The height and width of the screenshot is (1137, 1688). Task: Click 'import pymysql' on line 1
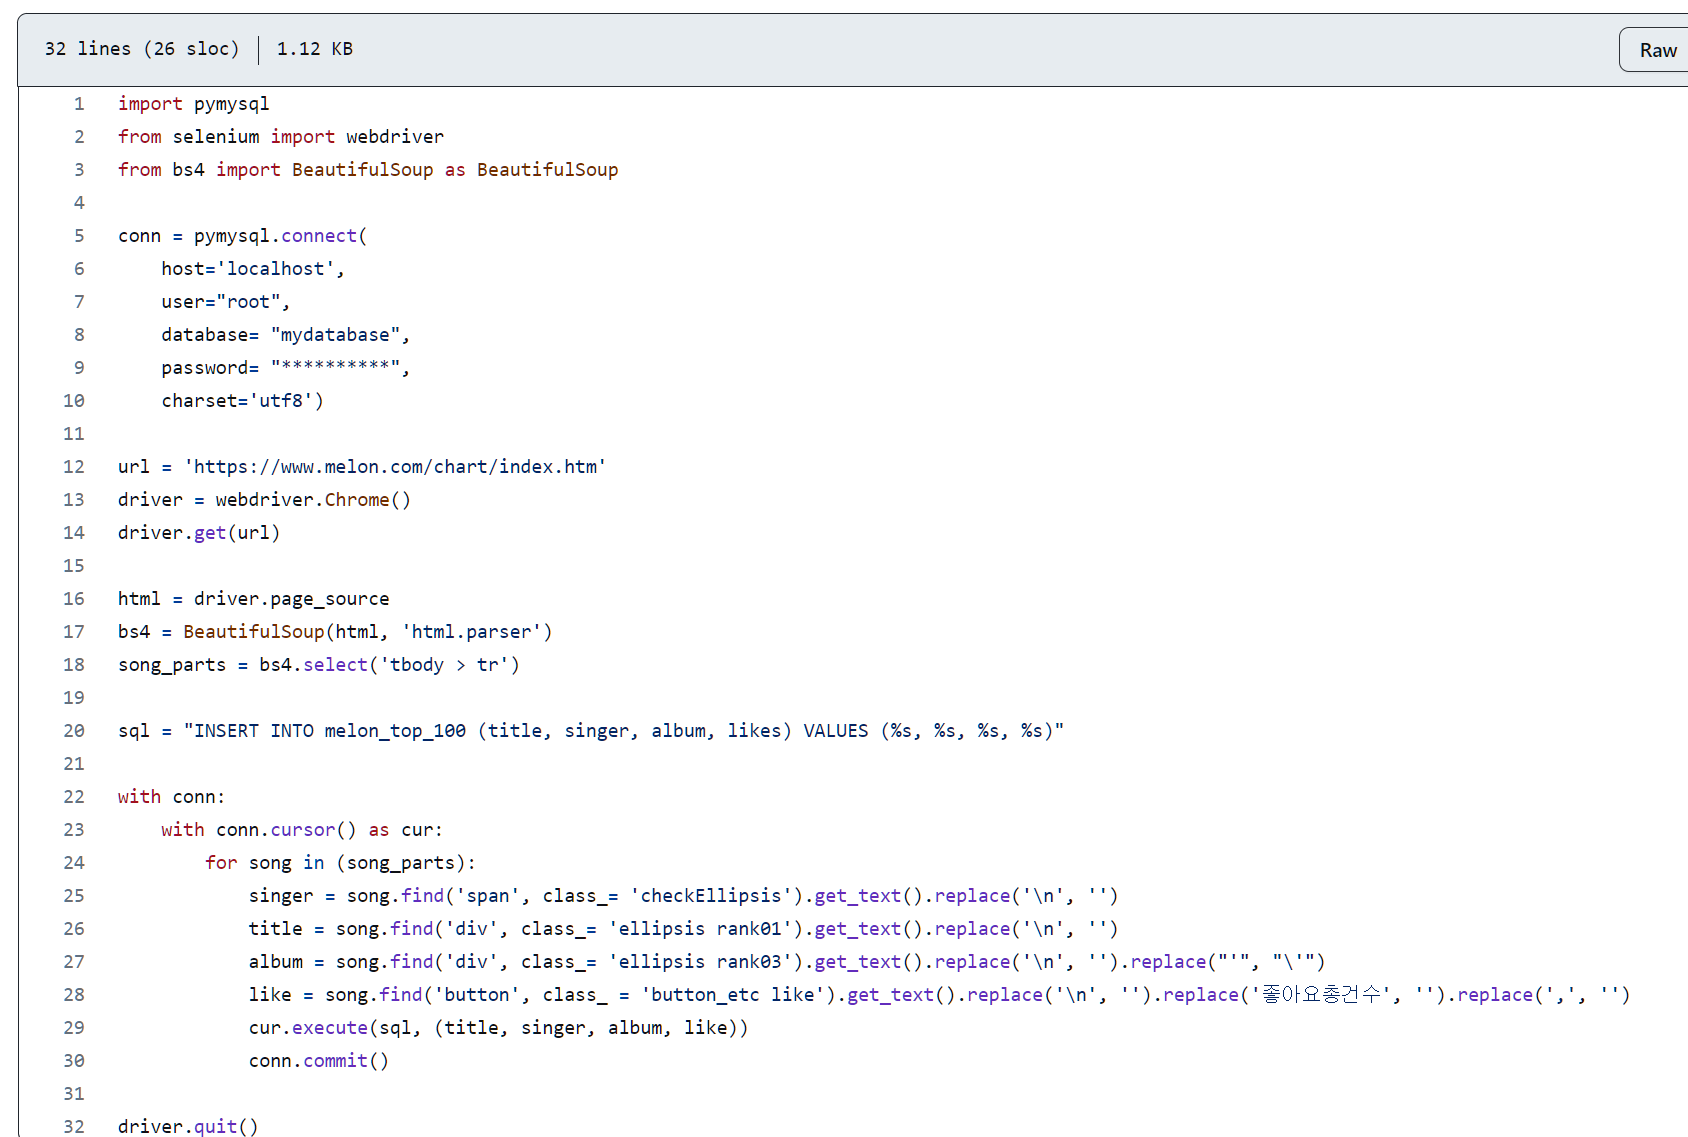[193, 104]
